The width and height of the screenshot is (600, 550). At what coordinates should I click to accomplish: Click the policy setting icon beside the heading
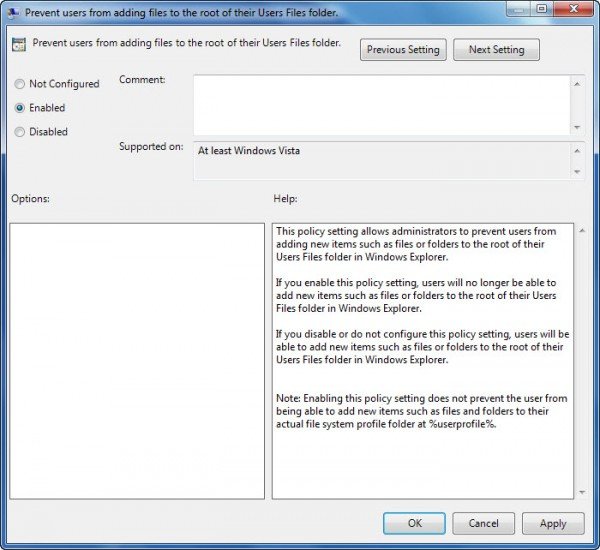click(x=19, y=44)
